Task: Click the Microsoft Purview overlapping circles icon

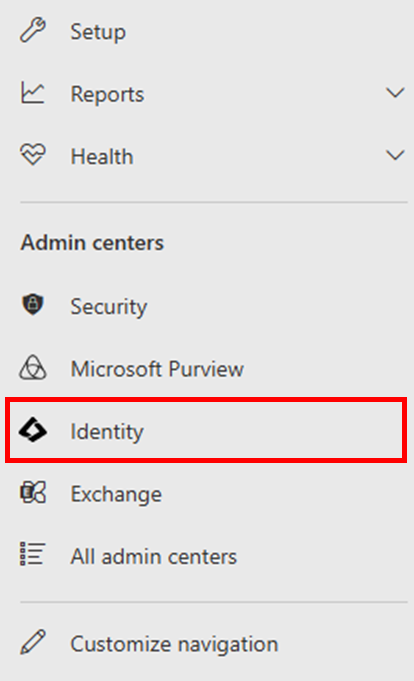Action: pos(33,367)
